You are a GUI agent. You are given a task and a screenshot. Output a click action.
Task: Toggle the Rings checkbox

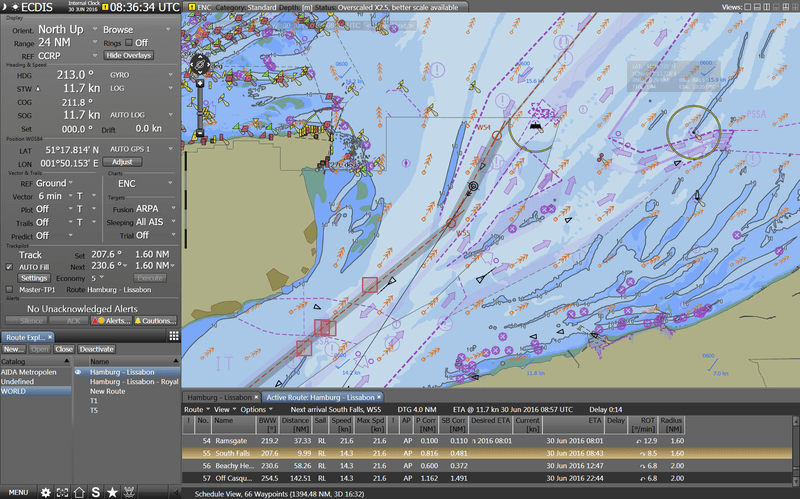[127, 43]
